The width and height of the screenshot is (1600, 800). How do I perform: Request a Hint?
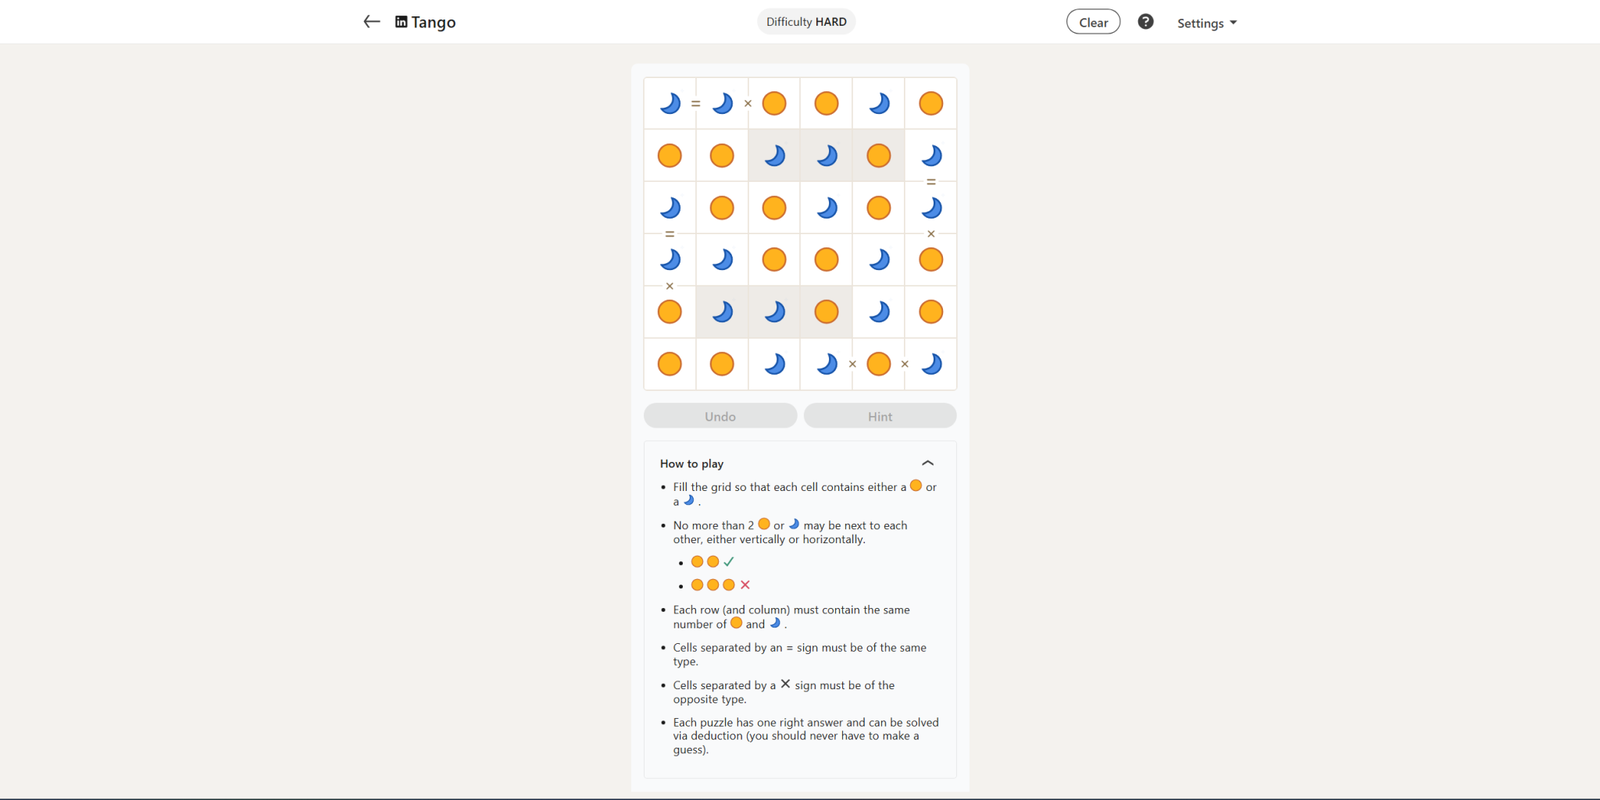tap(880, 416)
